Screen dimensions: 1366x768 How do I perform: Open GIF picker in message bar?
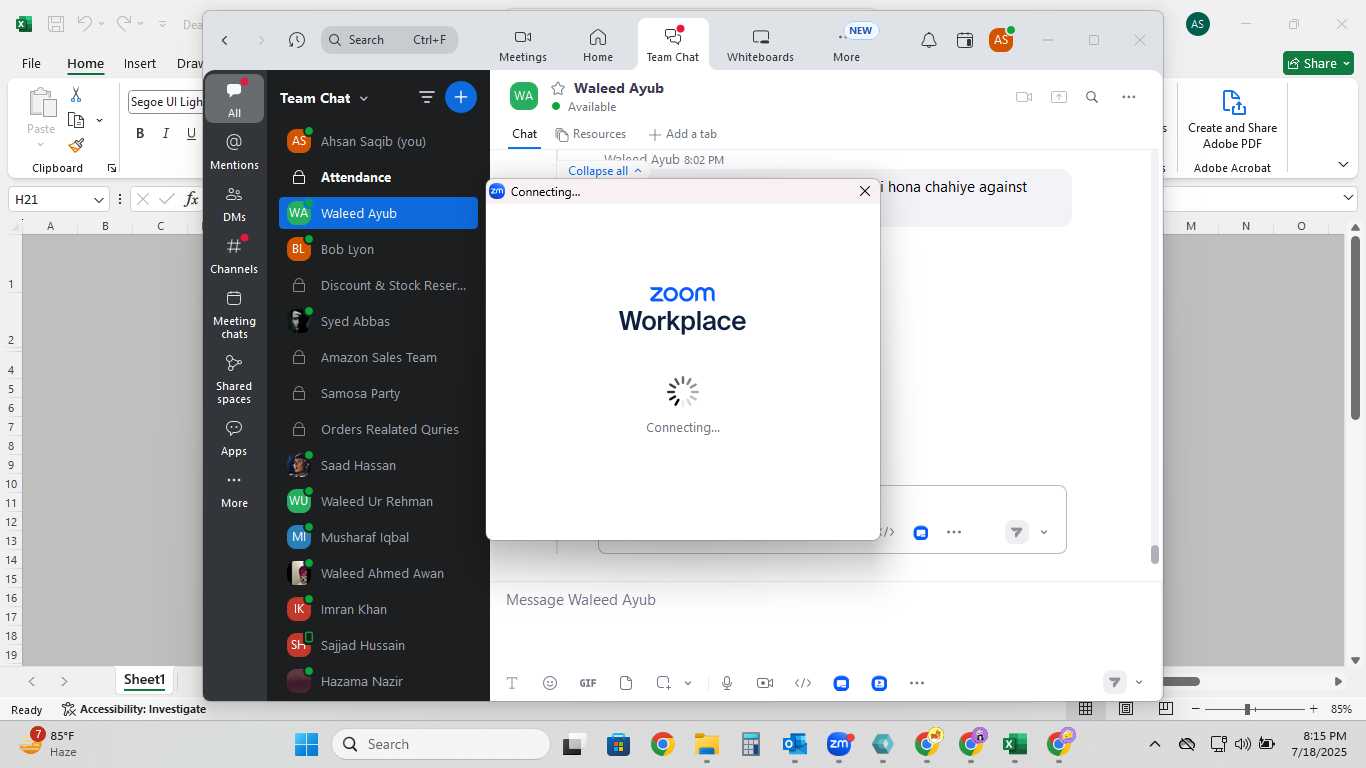pyautogui.click(x=588, y=683)
